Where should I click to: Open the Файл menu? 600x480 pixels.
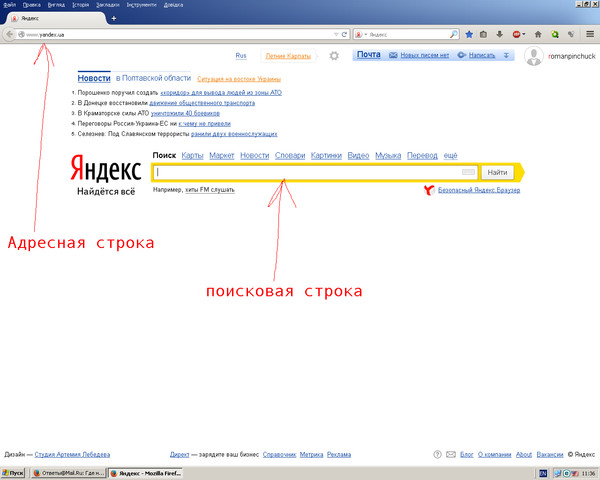click(10, 5)
